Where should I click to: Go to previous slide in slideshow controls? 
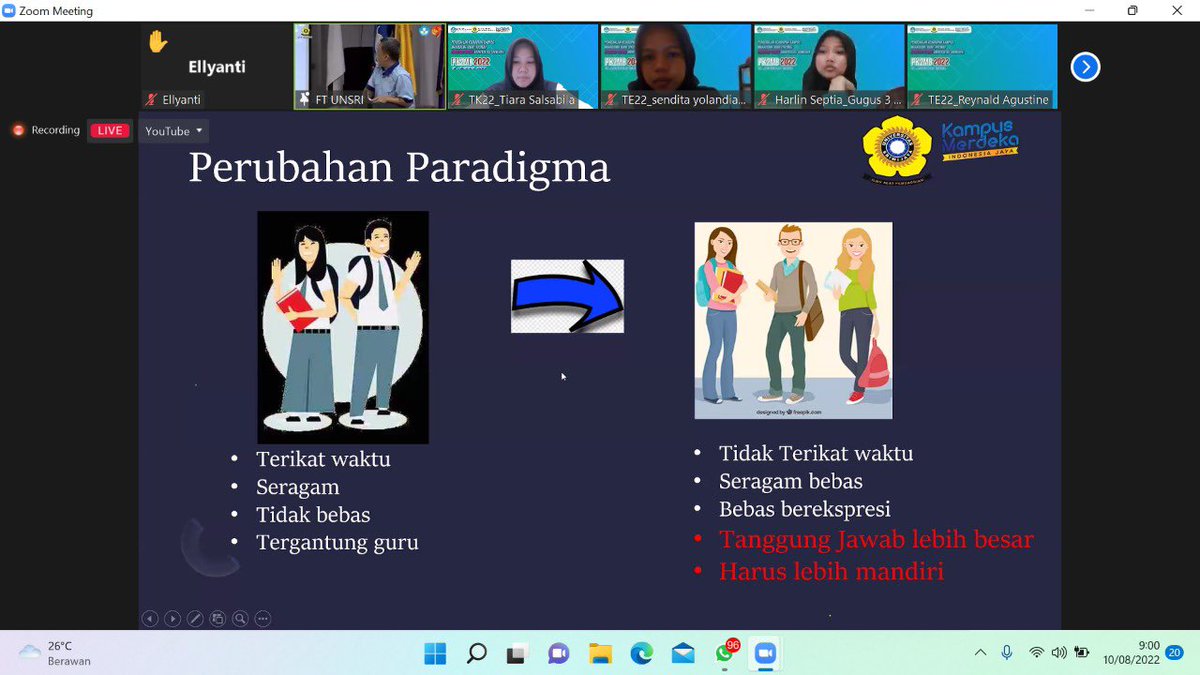point(150,619)
